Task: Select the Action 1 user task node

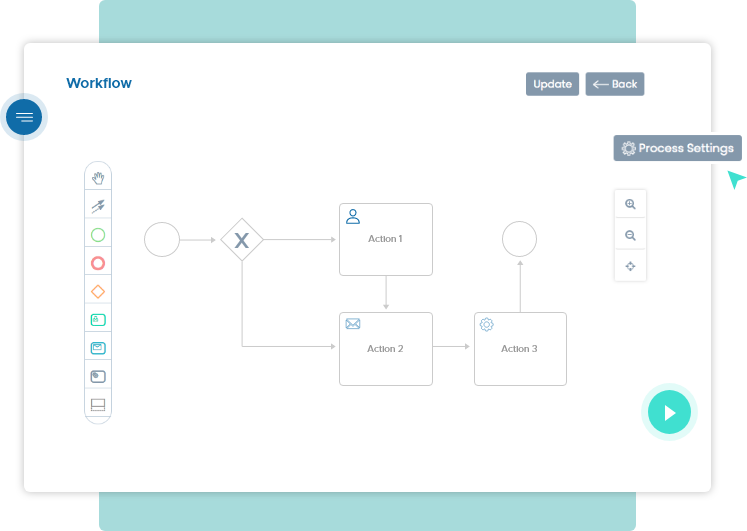Action: point(385,239)
